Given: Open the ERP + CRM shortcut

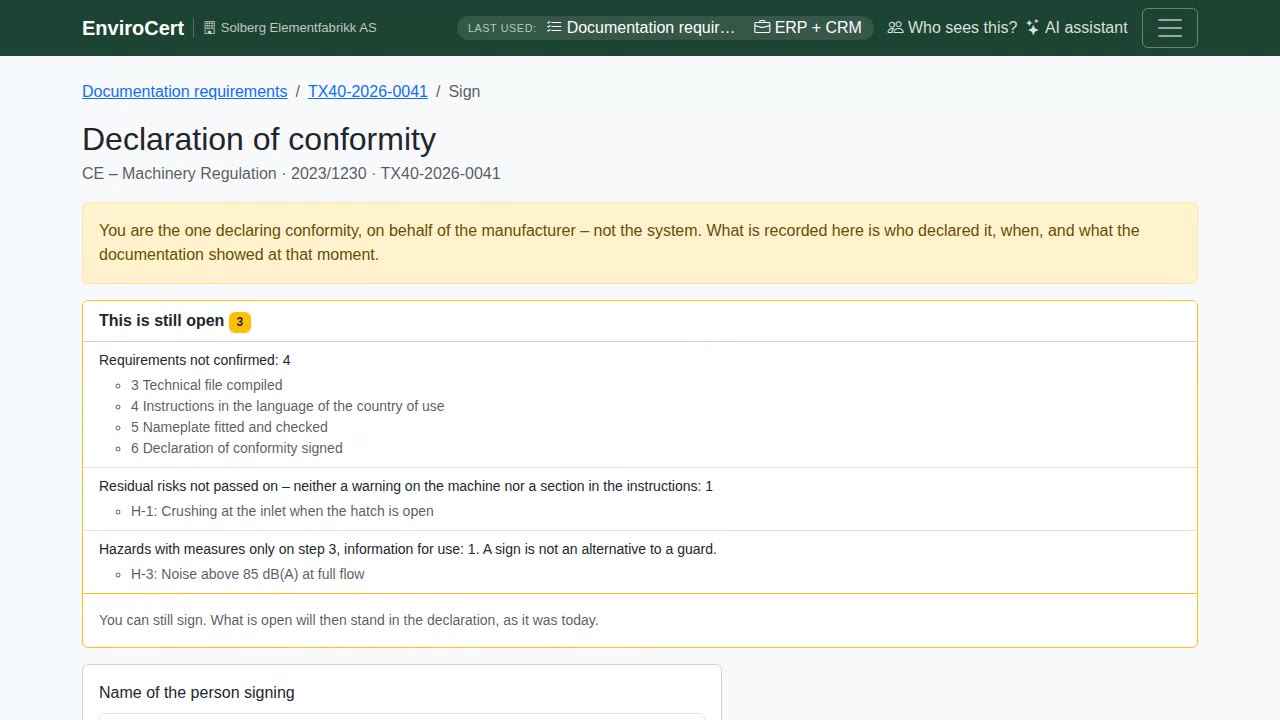Looking at the screenshot, I should click(x=808, y=27).
